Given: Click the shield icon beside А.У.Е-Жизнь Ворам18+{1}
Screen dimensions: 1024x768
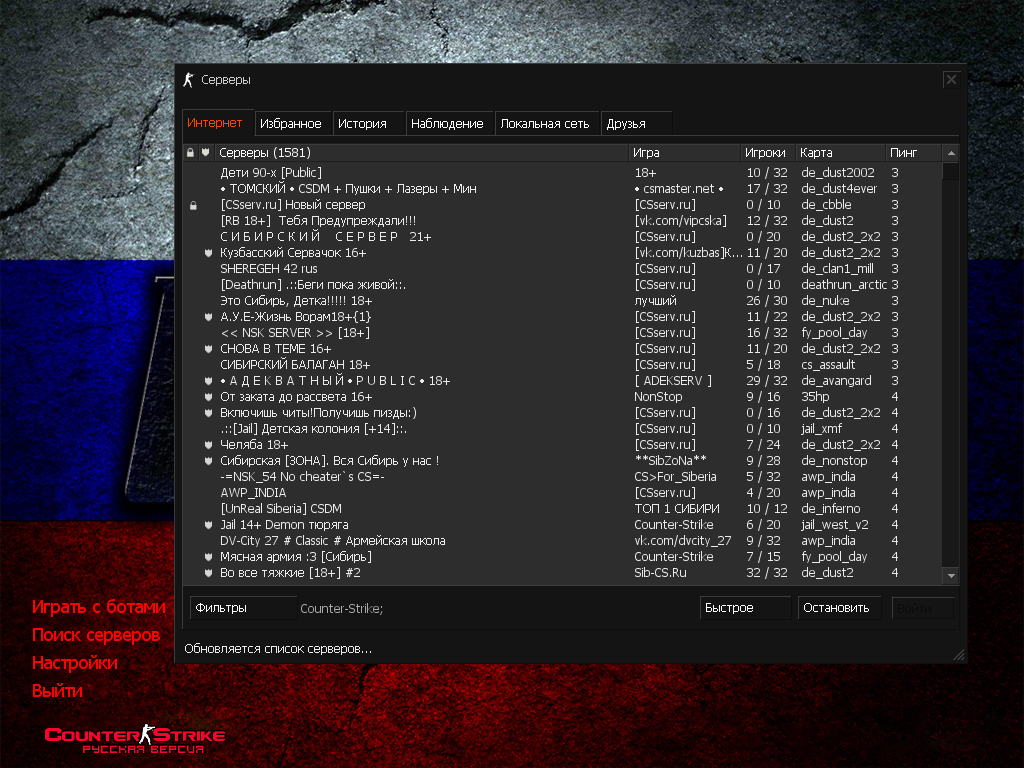Looking at the screenshot, I should point(208,317).
